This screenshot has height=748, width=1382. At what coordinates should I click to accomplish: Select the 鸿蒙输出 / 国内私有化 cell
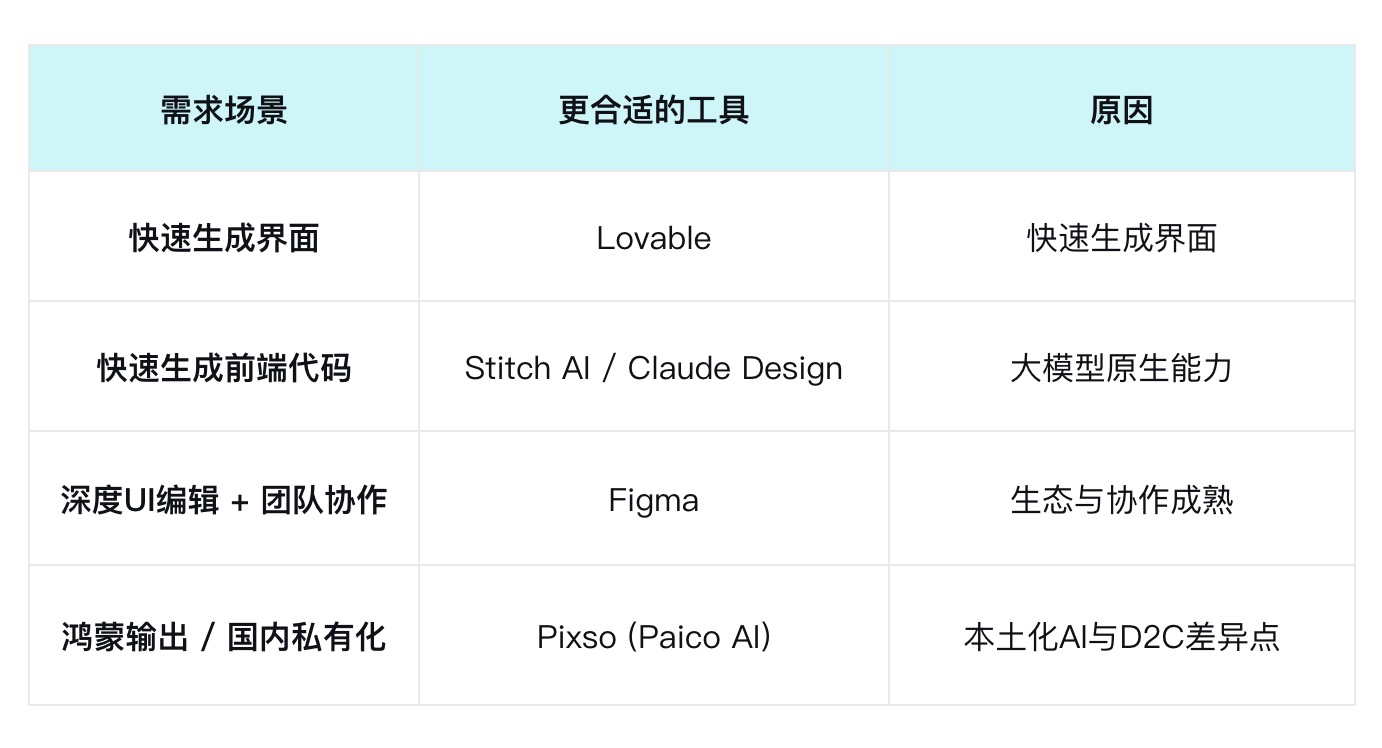[224, 636]
